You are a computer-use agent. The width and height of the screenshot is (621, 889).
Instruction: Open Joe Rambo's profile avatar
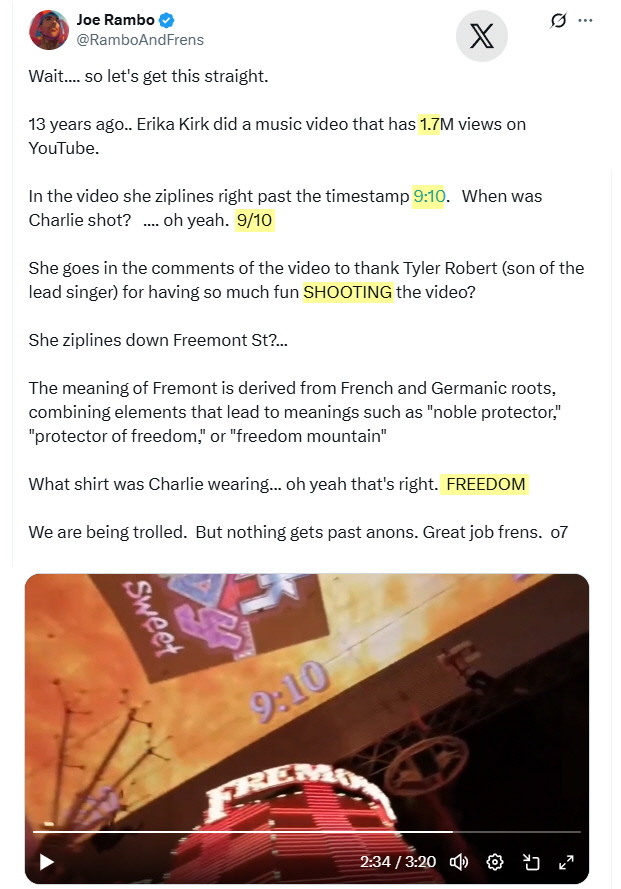pyautogui.click(x=49, y=30)
